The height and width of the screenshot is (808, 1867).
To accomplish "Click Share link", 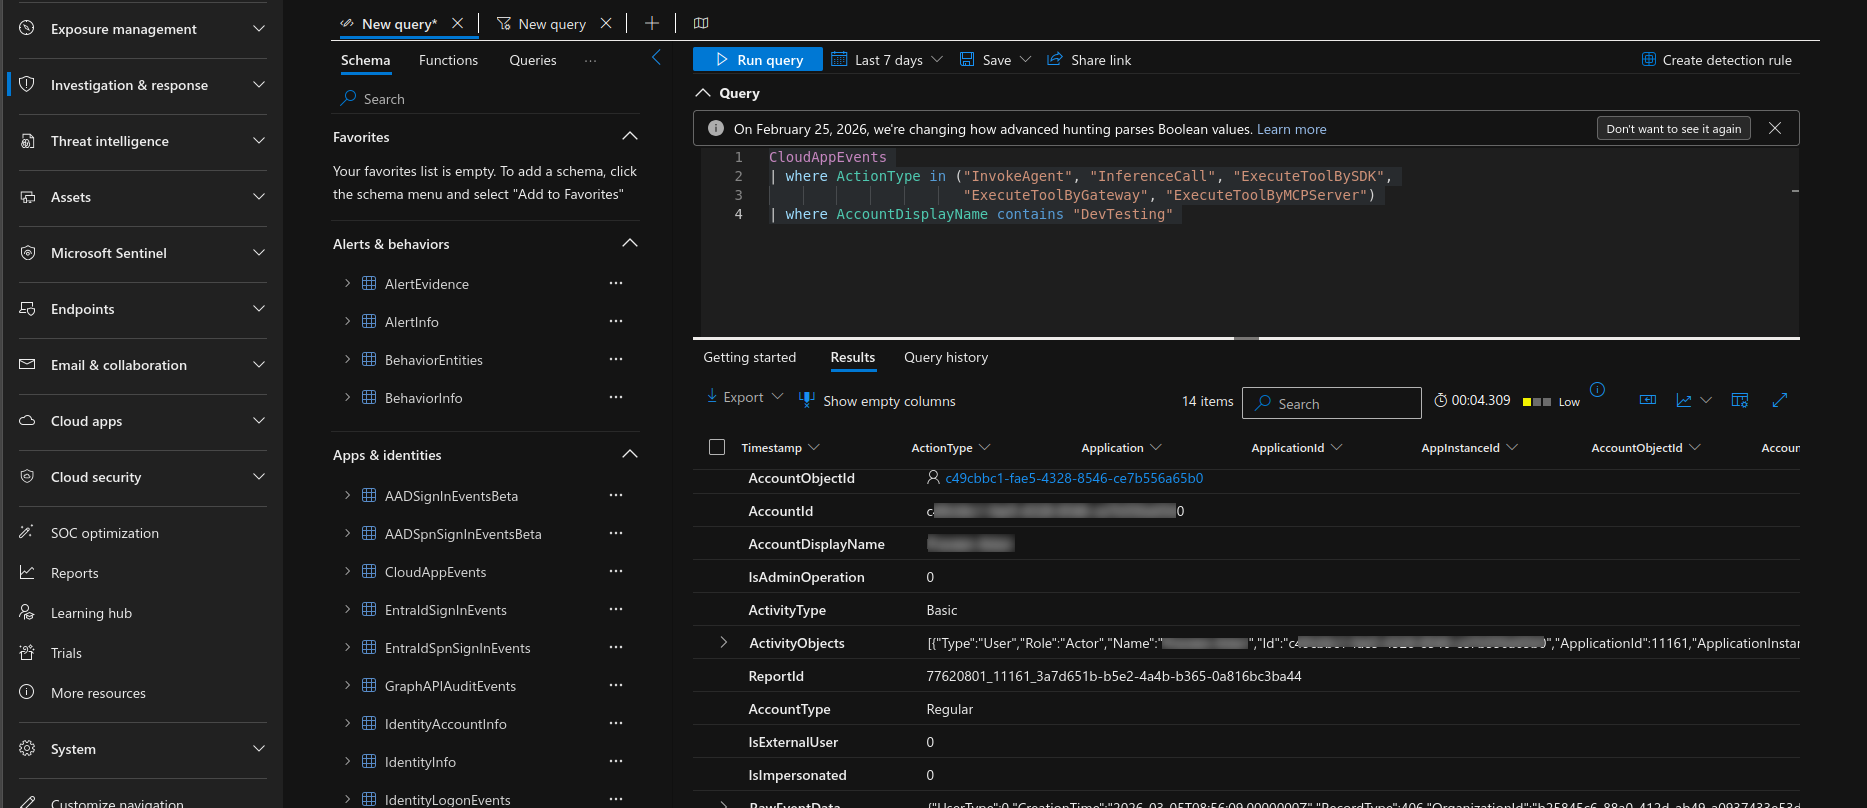I will pyautogui.click(x=1089, y=60).
